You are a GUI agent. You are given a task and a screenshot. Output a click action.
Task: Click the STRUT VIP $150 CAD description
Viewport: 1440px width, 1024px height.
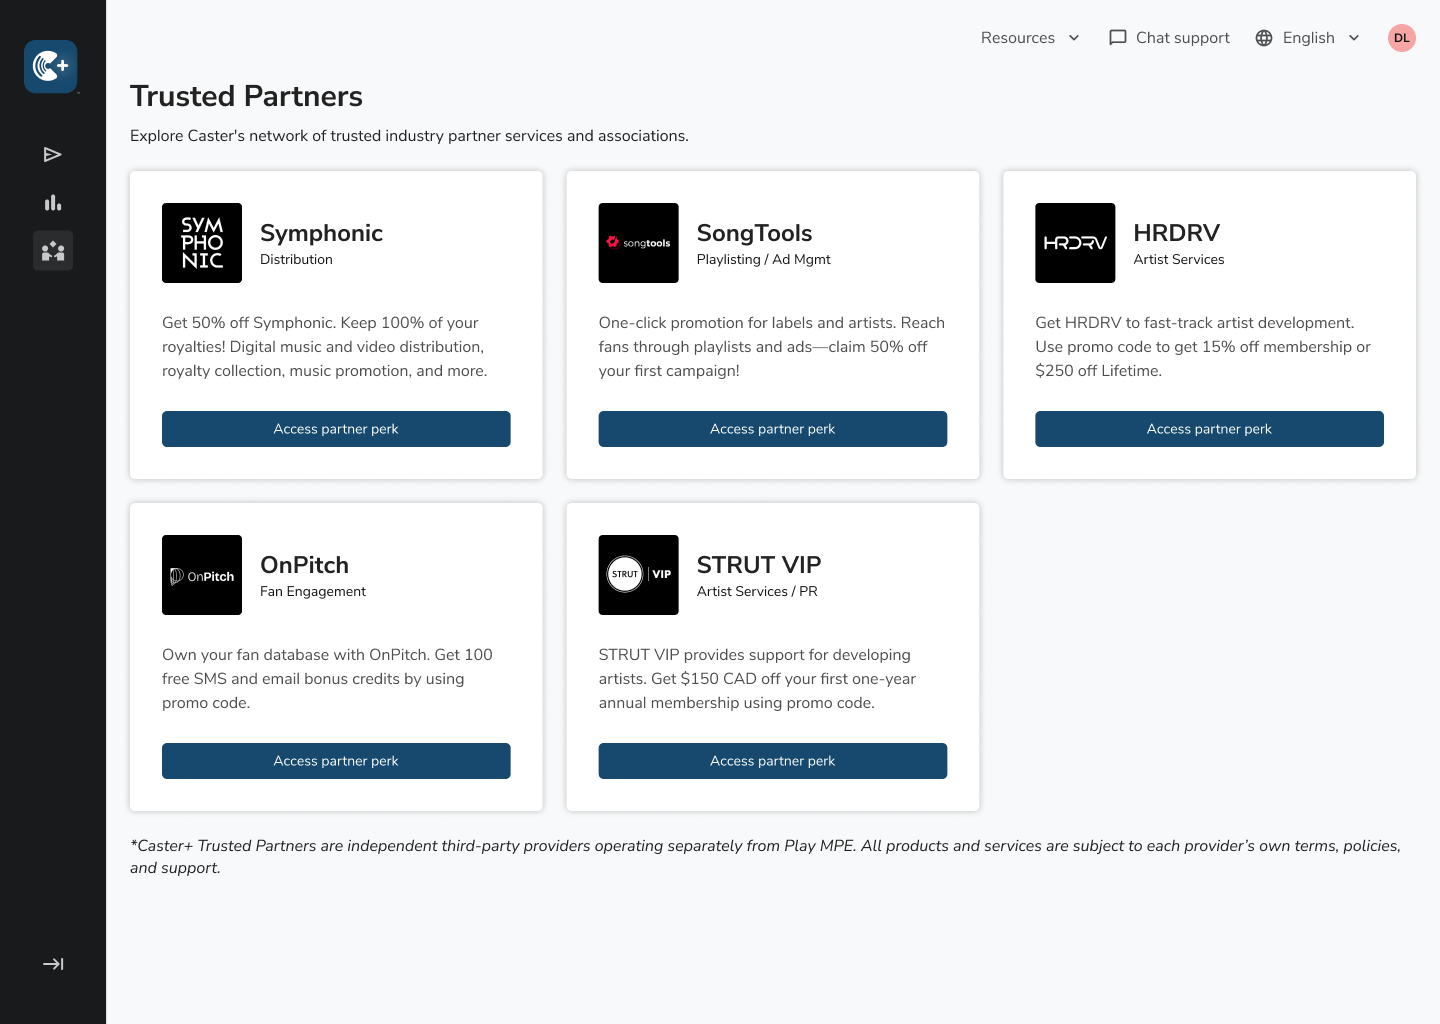(x=757, y=679)
